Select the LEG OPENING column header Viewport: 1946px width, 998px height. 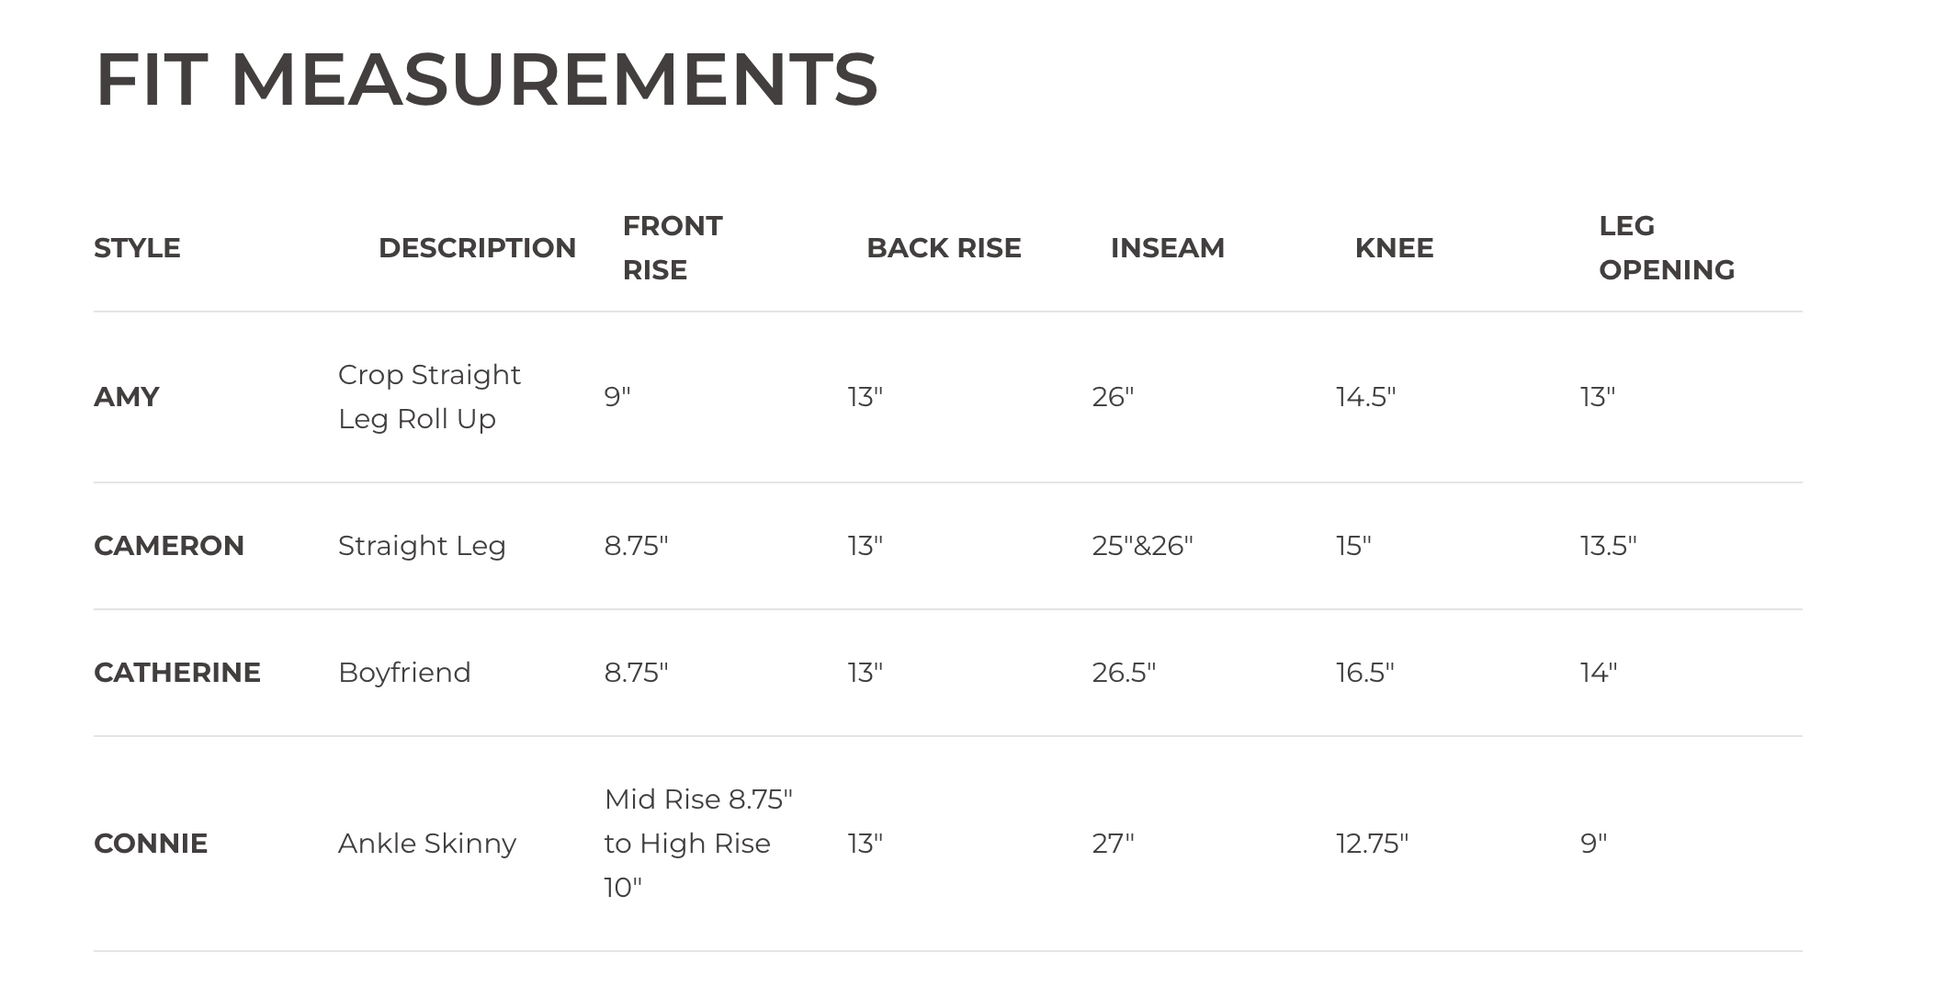[1666, 248]
